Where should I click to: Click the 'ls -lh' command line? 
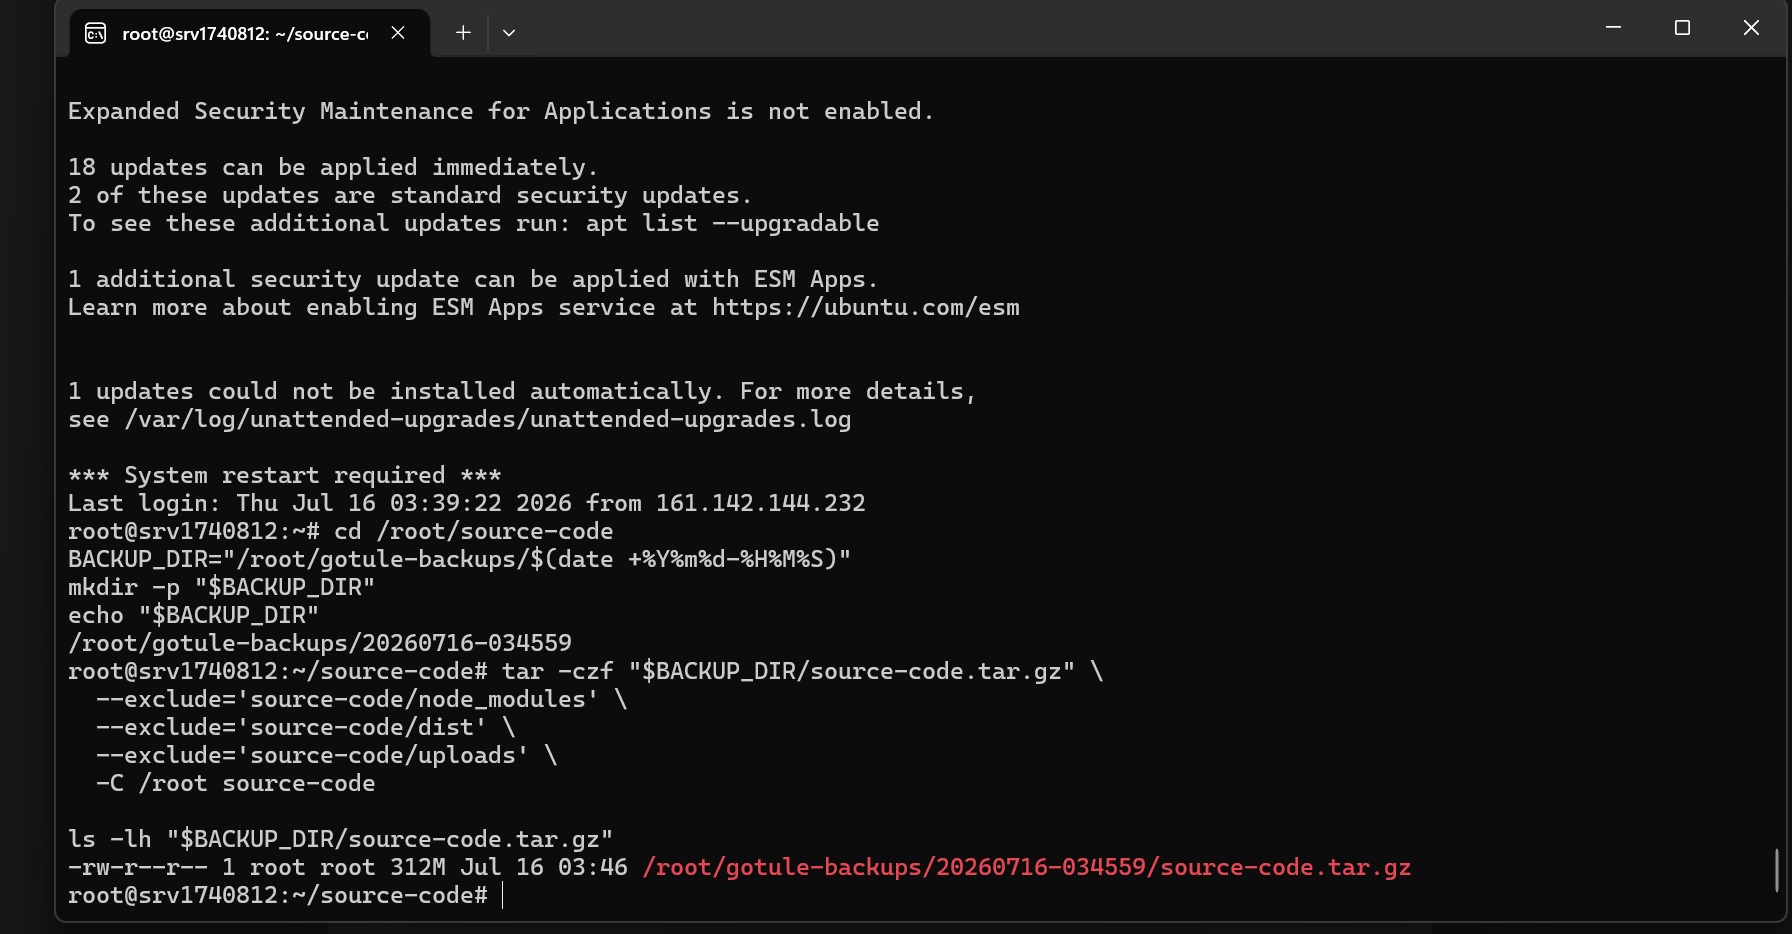[340, 839]
